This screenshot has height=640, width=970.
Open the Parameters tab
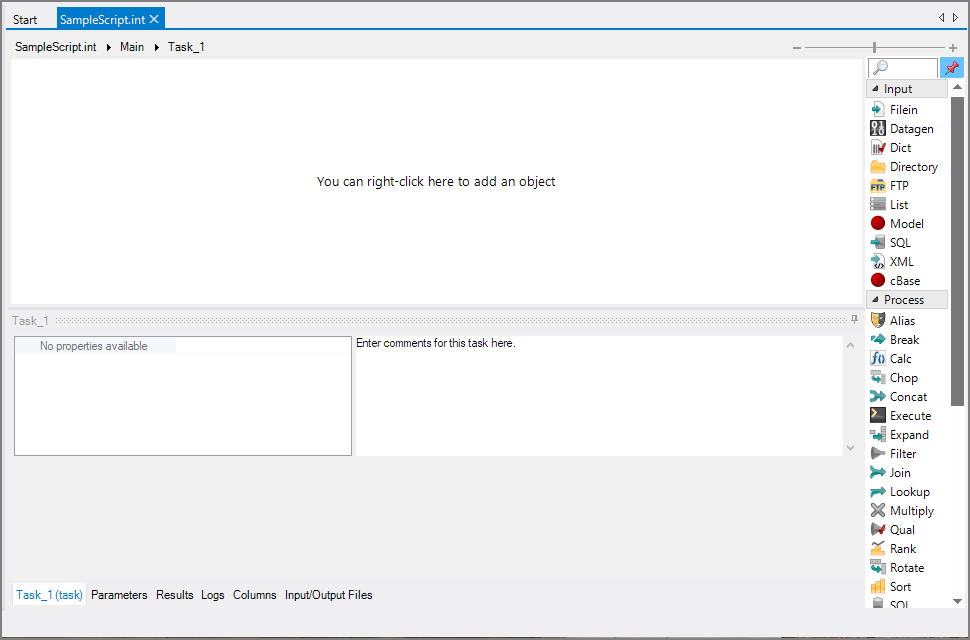[x=119, y=595]
